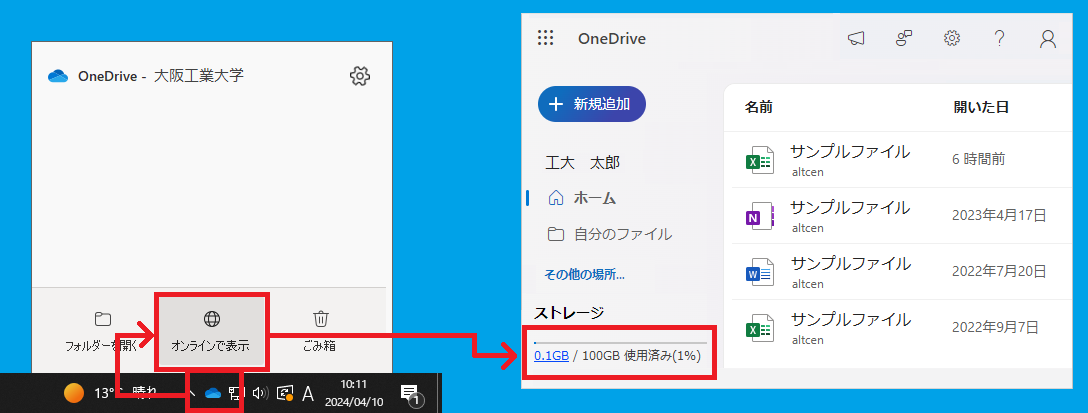Open サンプルファイル opened 6 時間前

coord(850,151)
